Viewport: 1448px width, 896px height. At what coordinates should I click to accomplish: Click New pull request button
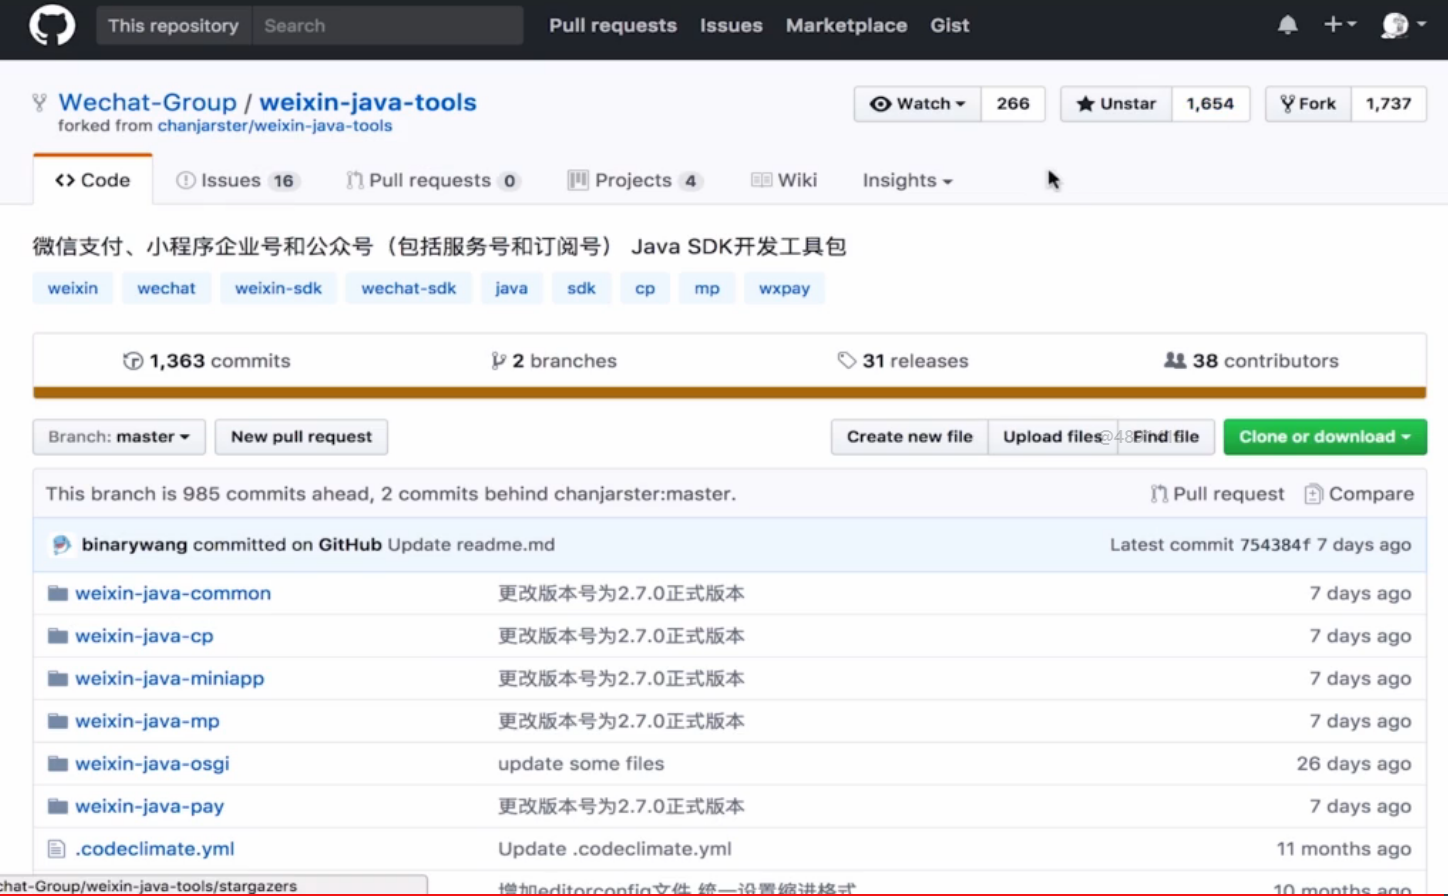[x=301, y=437]
